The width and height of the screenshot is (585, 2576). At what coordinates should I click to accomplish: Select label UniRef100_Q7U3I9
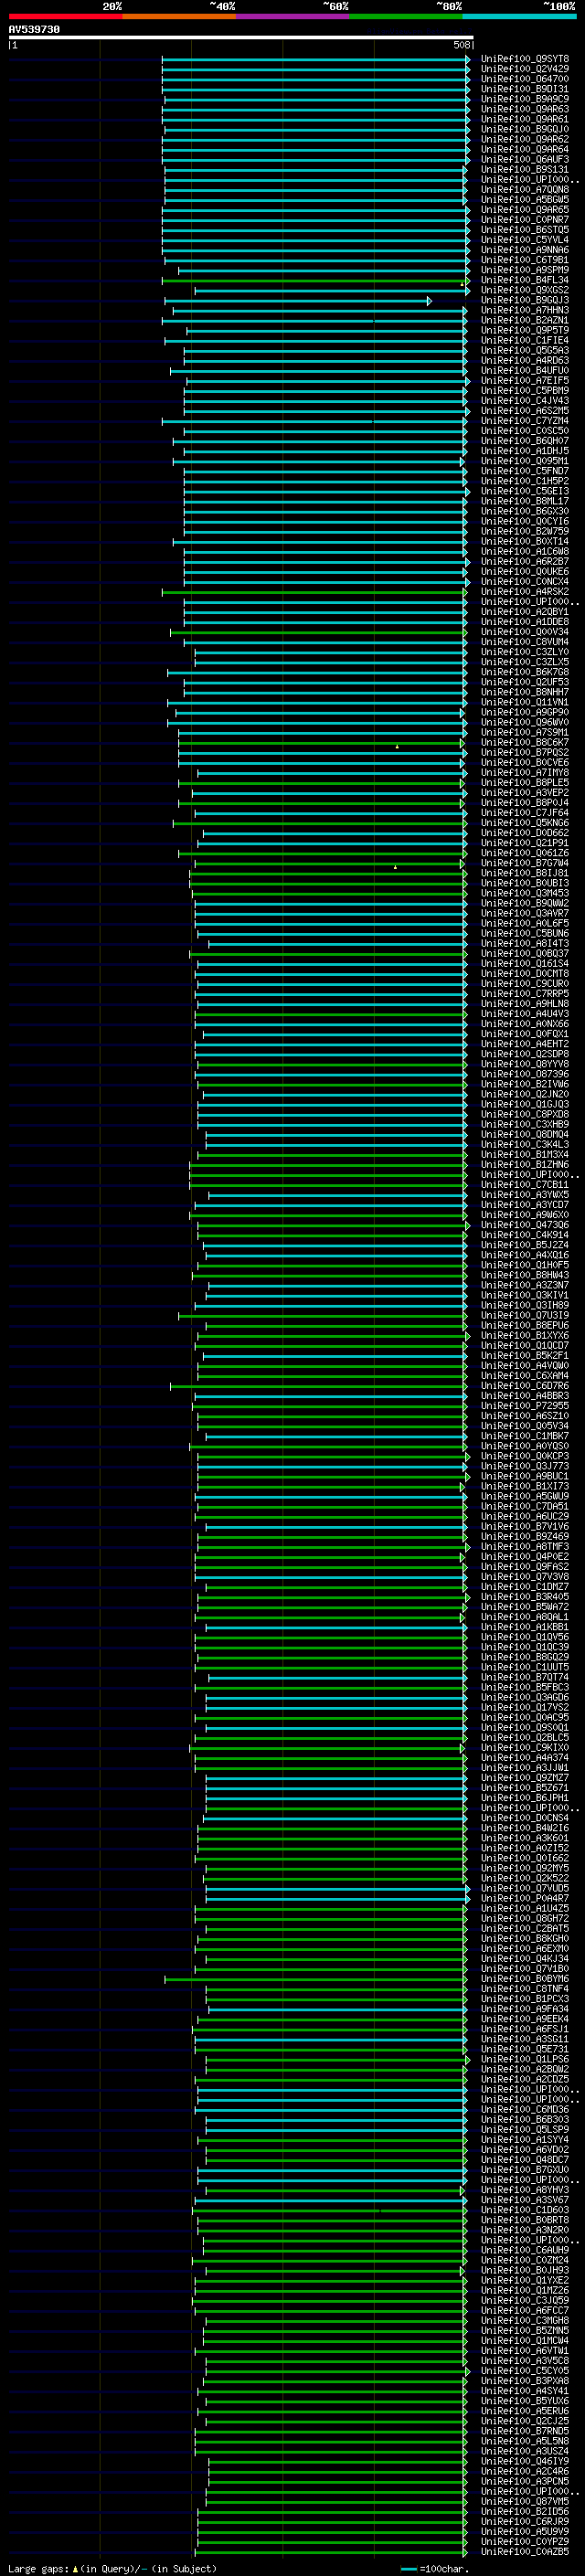[x=525, y=1316]
